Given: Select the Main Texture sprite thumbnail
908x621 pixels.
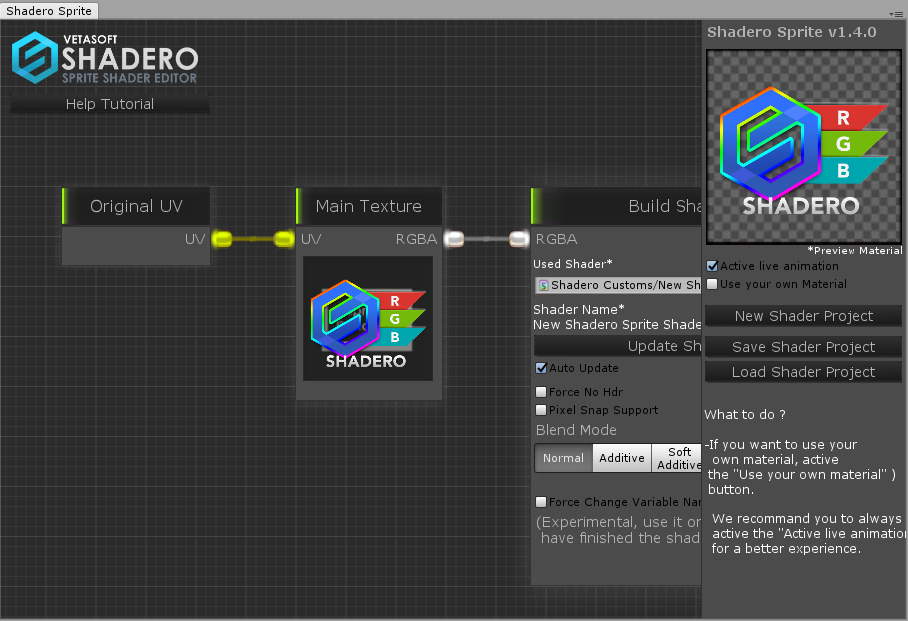Looking at the screenshot, I should [x=368, y=319].
